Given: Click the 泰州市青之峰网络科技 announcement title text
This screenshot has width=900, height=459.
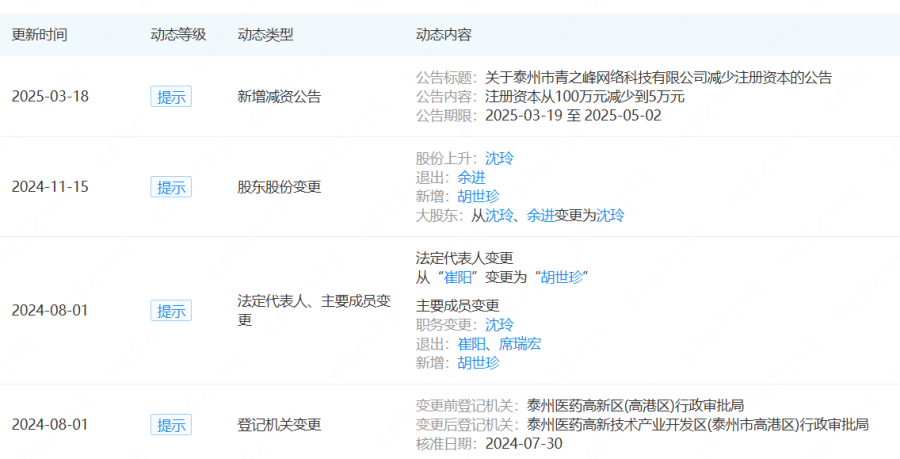Looking at the screenshot, I should point(658,78).
